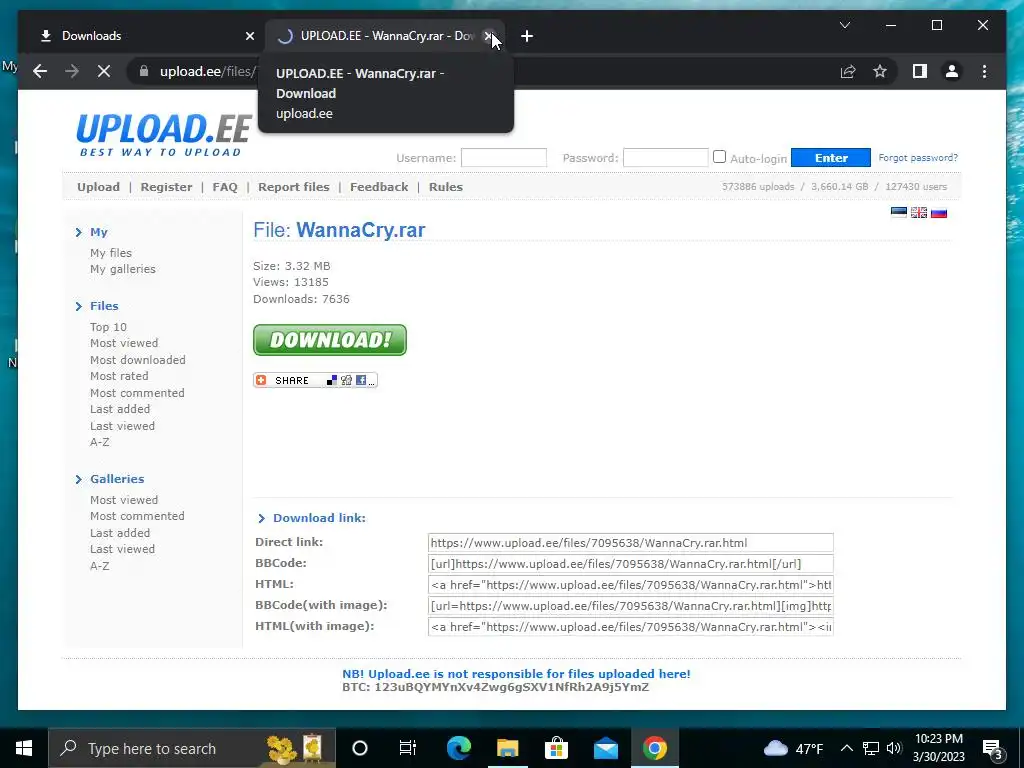
Task: Bookmark this page with the star icon
Action: pyautogui.click(x=880, y=71)
